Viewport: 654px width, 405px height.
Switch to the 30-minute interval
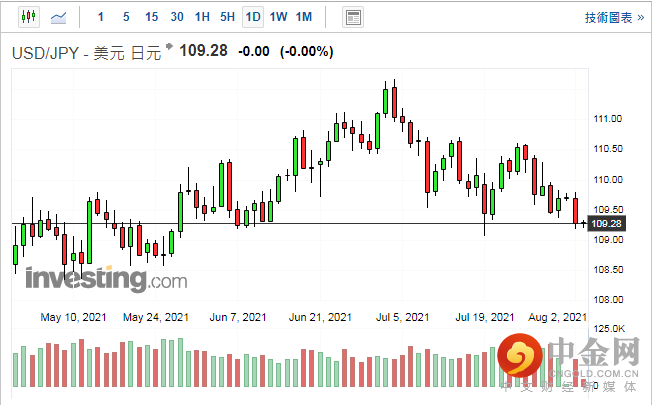pos(177,17)
